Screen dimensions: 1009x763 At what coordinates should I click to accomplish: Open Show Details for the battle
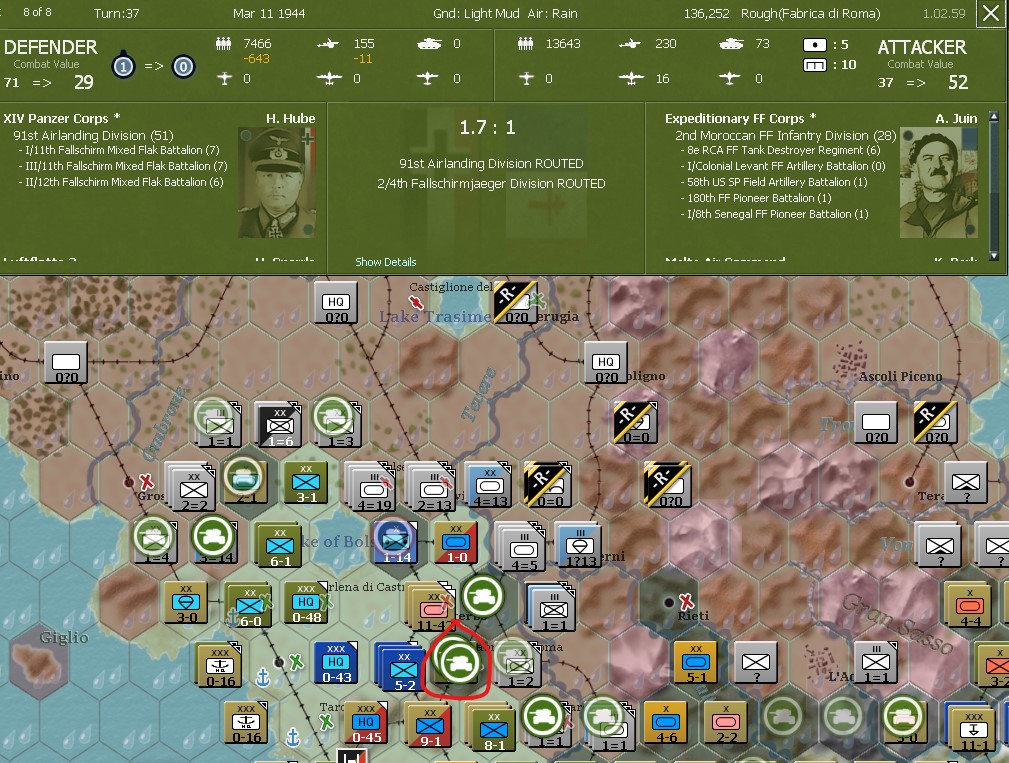pyautogui.click(x=385, y=262)
